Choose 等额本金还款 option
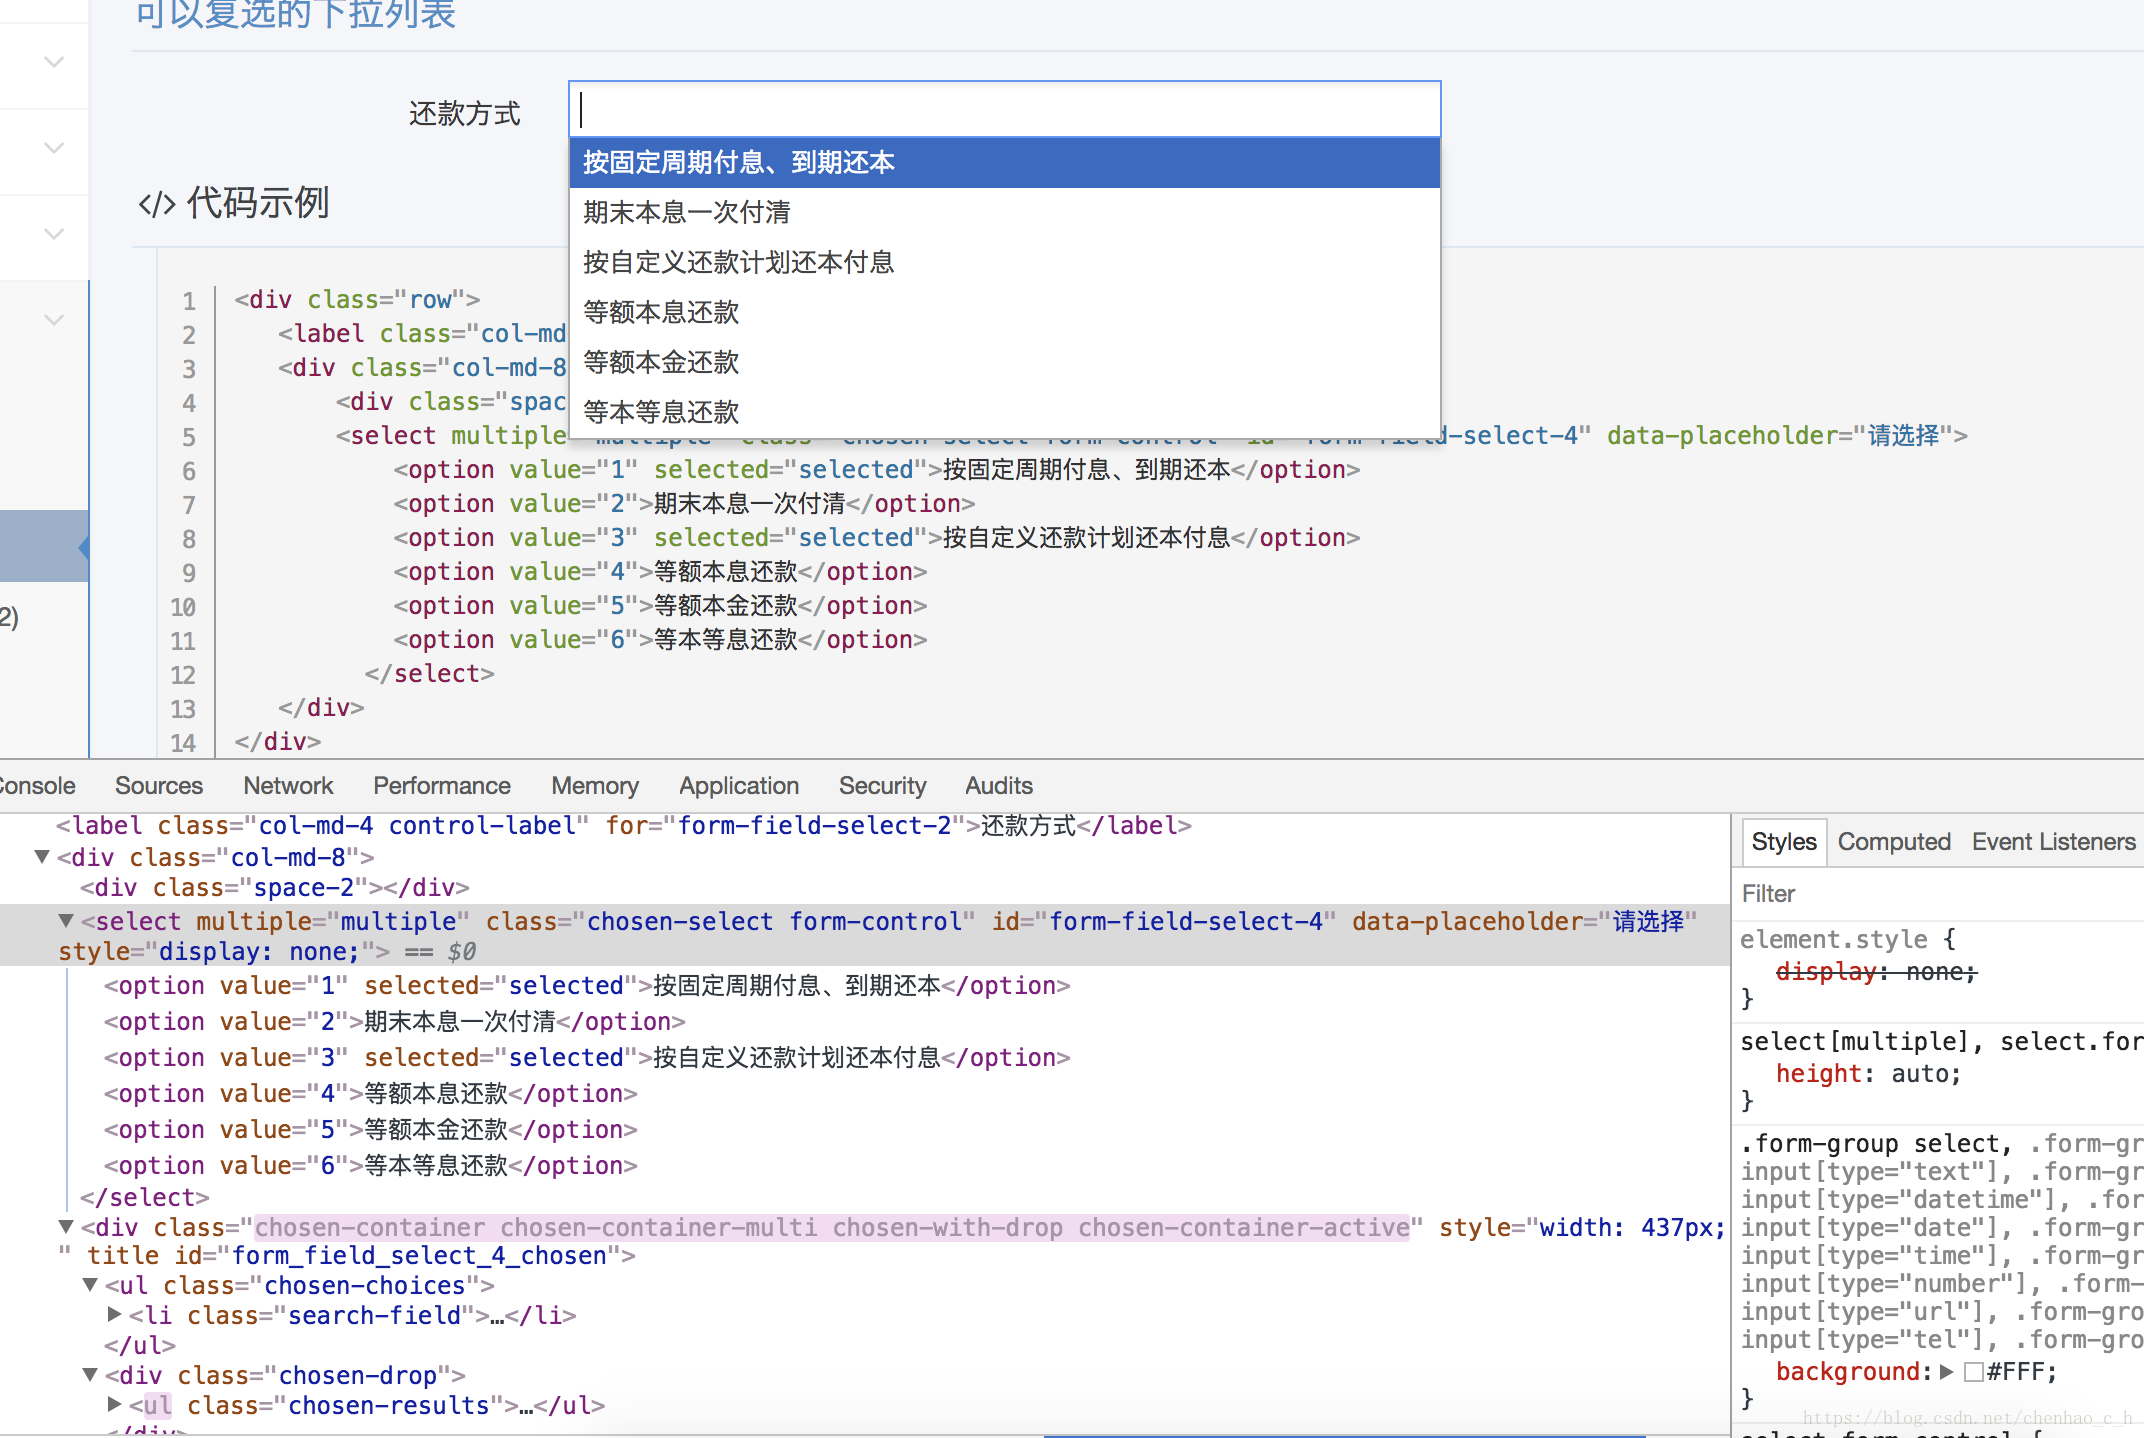The width and height of the screenshot is (2144, 1438). click(x=1004, y=362)
